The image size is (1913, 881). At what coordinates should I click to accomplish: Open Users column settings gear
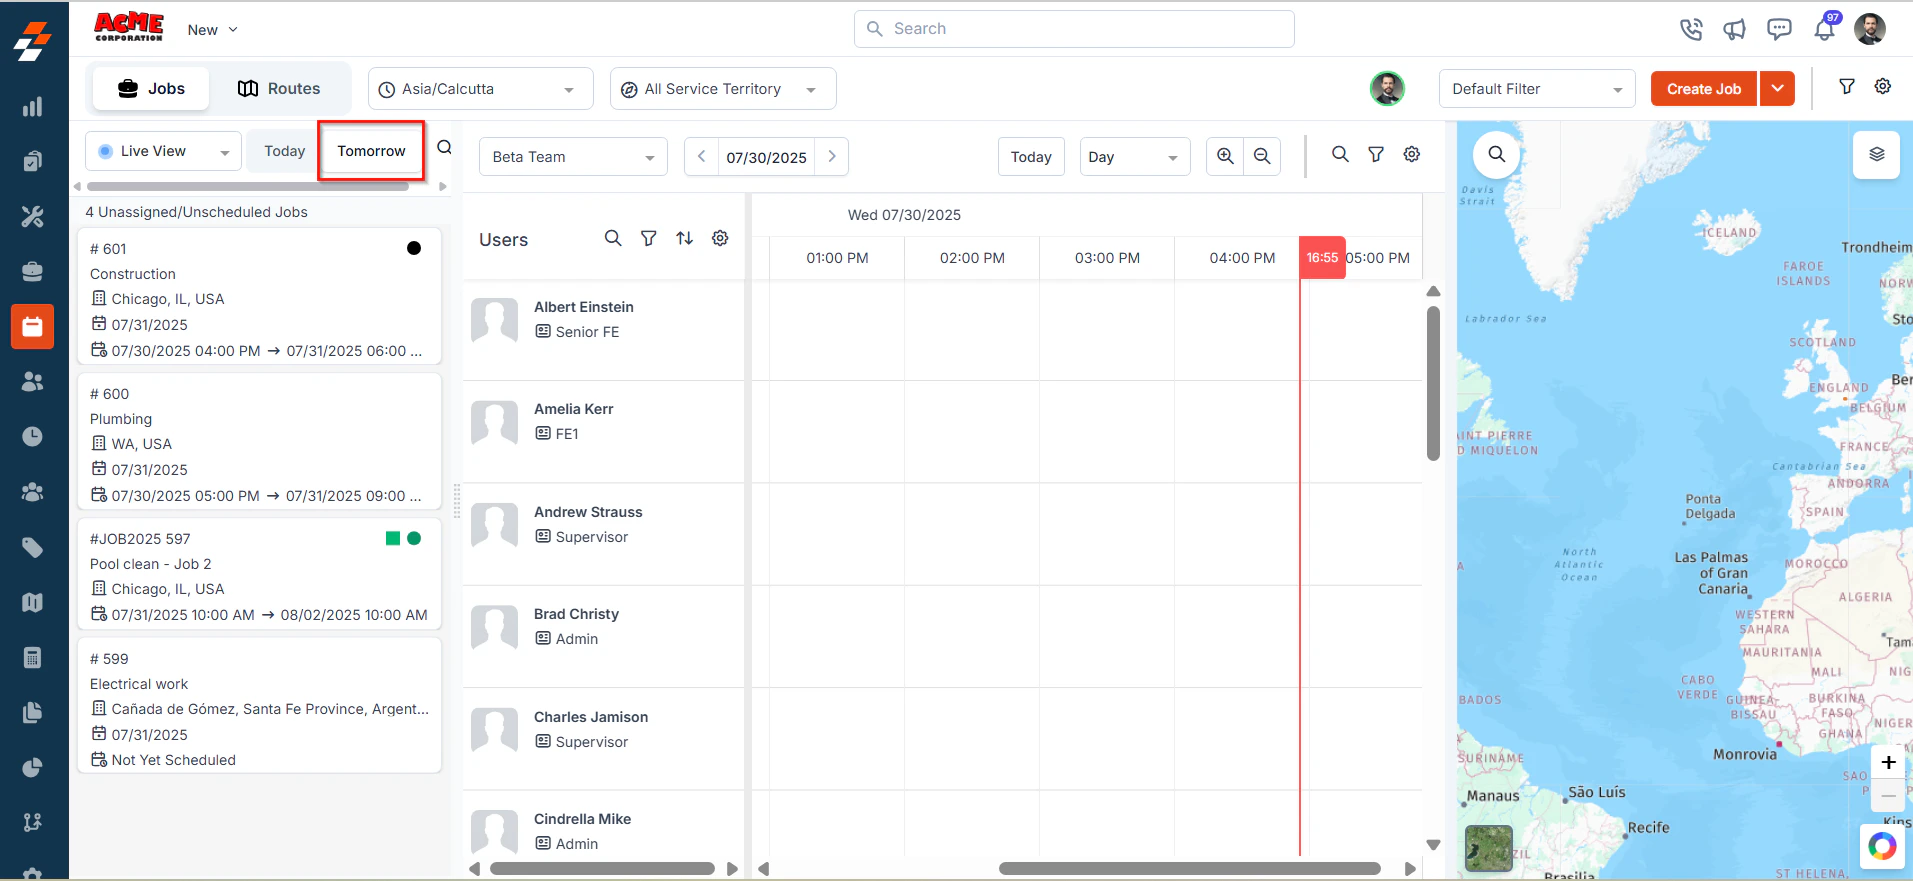[720, 238]
